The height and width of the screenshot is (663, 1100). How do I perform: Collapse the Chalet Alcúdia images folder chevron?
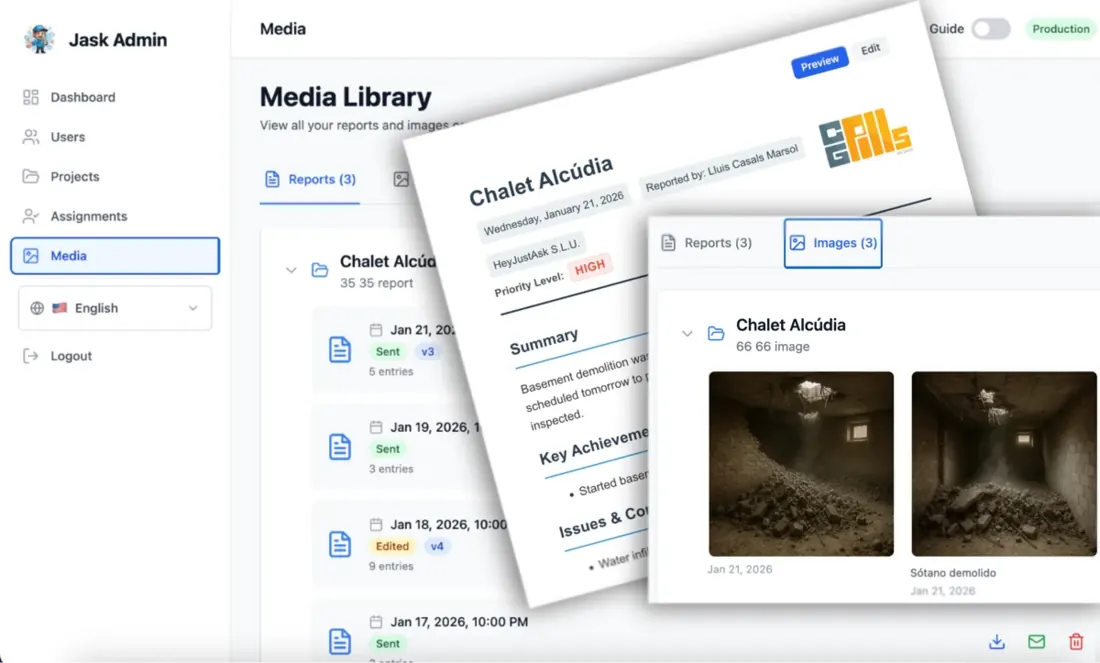pos(687,334)
